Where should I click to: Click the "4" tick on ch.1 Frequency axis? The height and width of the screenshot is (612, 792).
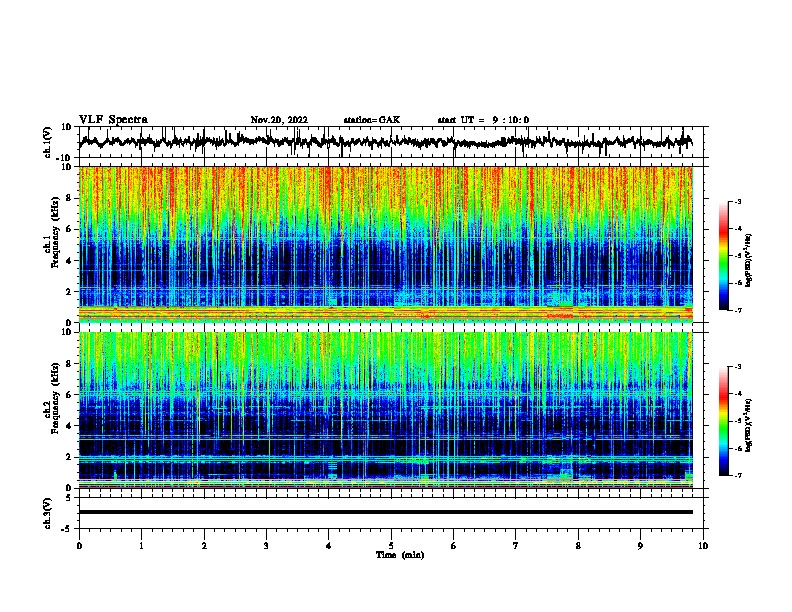coord(69,261)
